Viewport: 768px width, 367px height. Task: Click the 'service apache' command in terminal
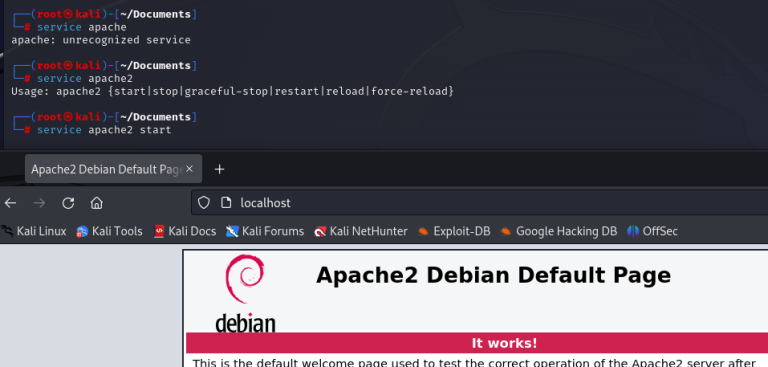tap(81, 27)
